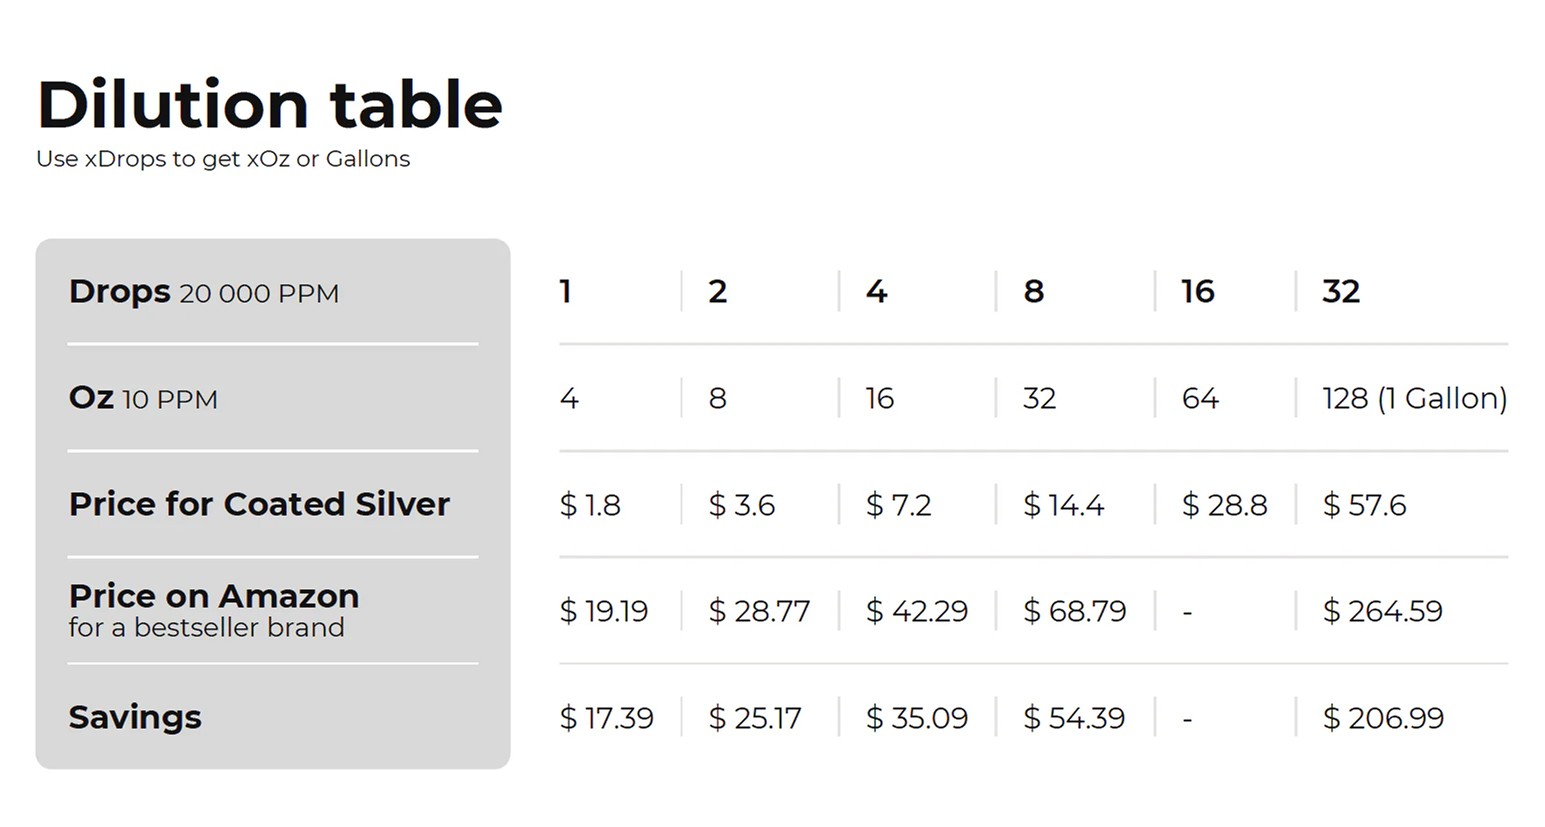The width and height of the screenshot is (1545, 827).
Task: Click the Dilution table heading
Action: [270, 104]
